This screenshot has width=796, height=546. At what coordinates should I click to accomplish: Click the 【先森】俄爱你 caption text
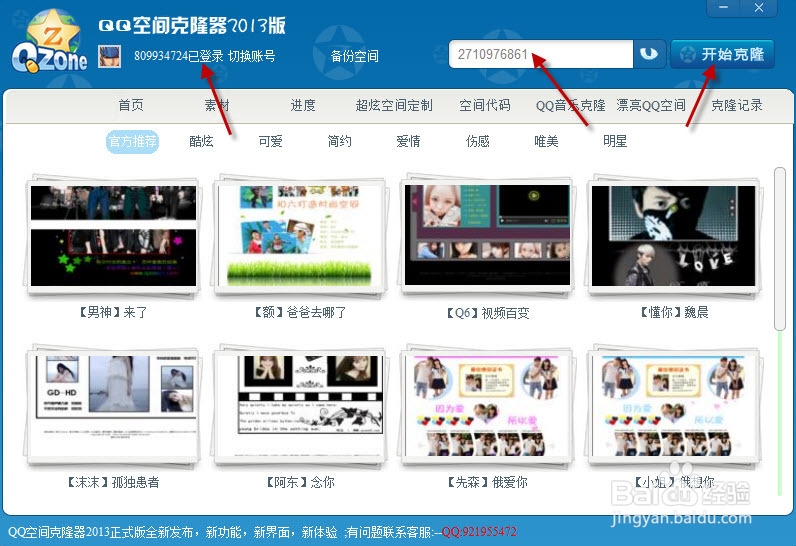coord(487,482)
